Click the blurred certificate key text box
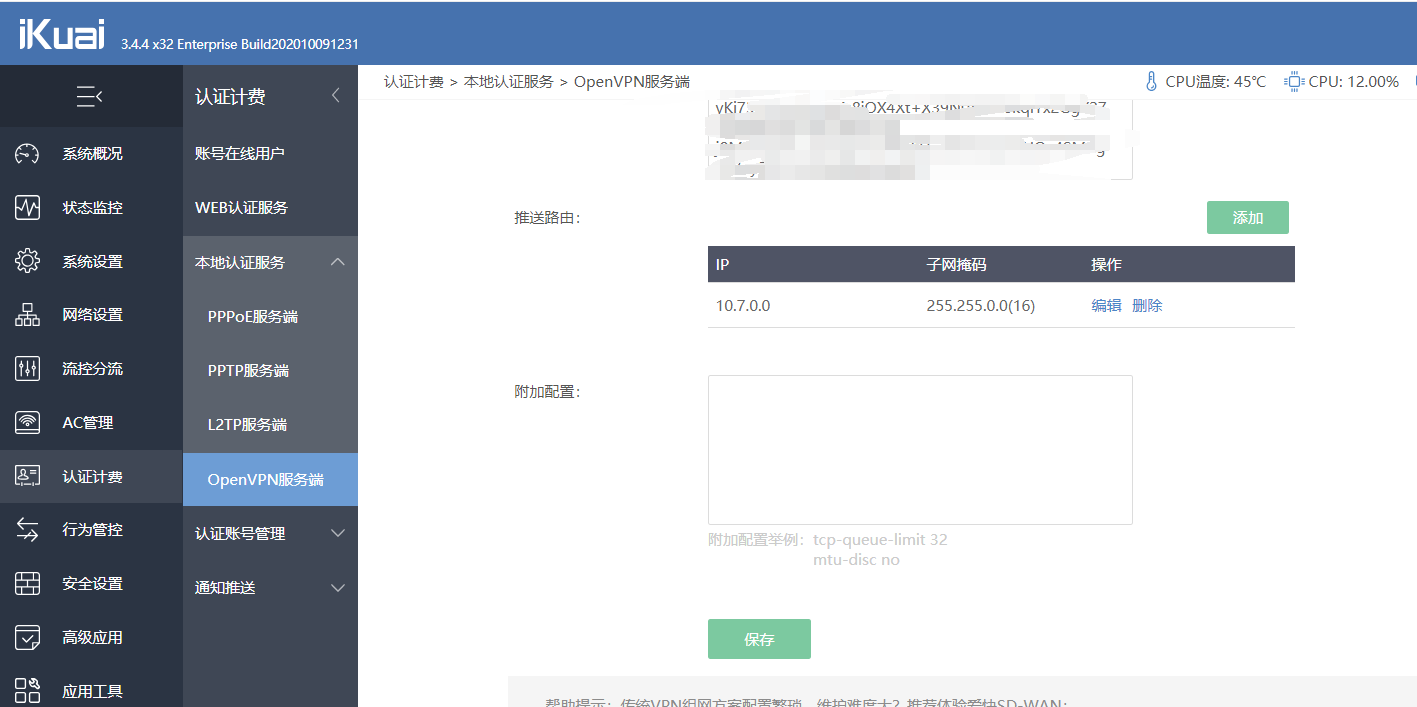Image resolution: width=1417 pixels, height=707 pixels. (x=920, y=140)
